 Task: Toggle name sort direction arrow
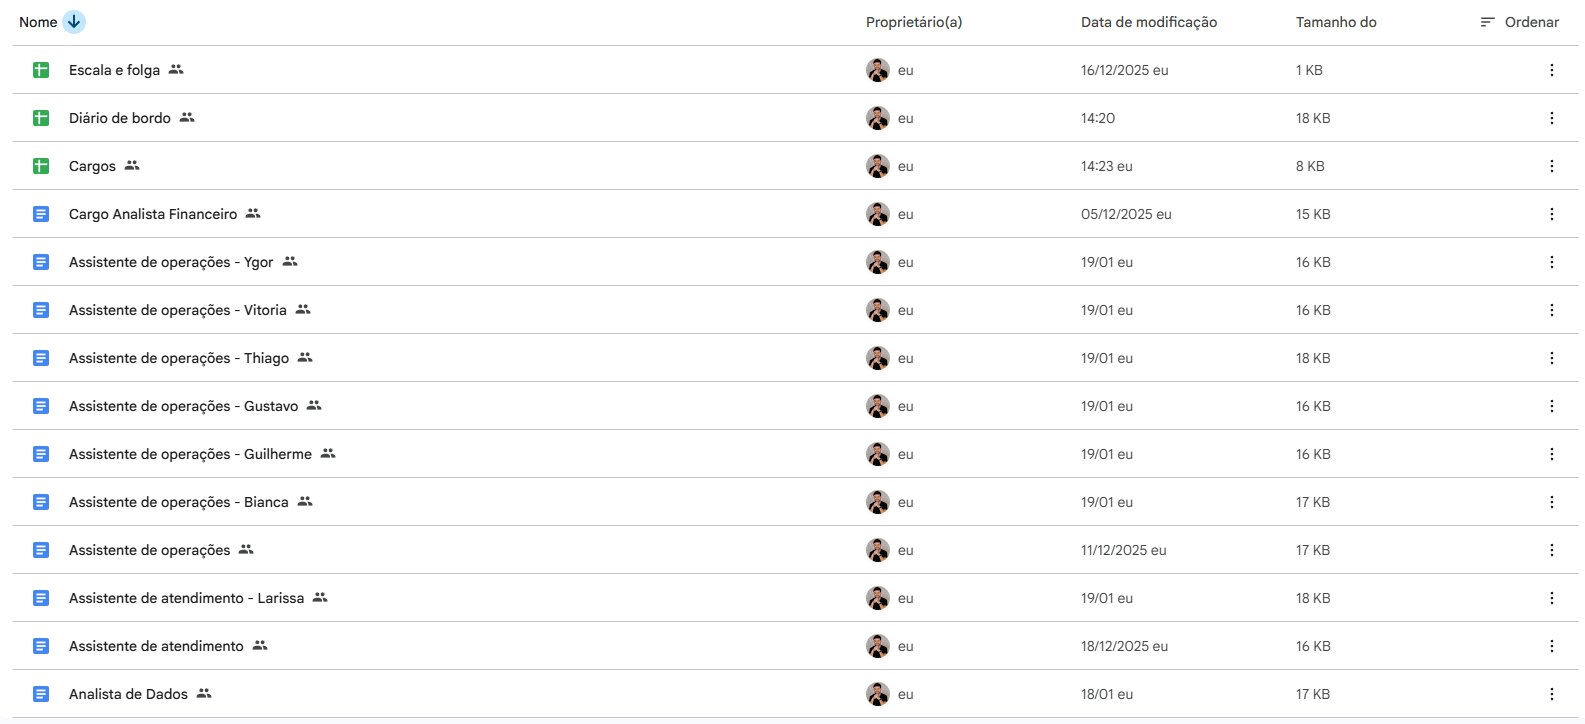point(74,22)
